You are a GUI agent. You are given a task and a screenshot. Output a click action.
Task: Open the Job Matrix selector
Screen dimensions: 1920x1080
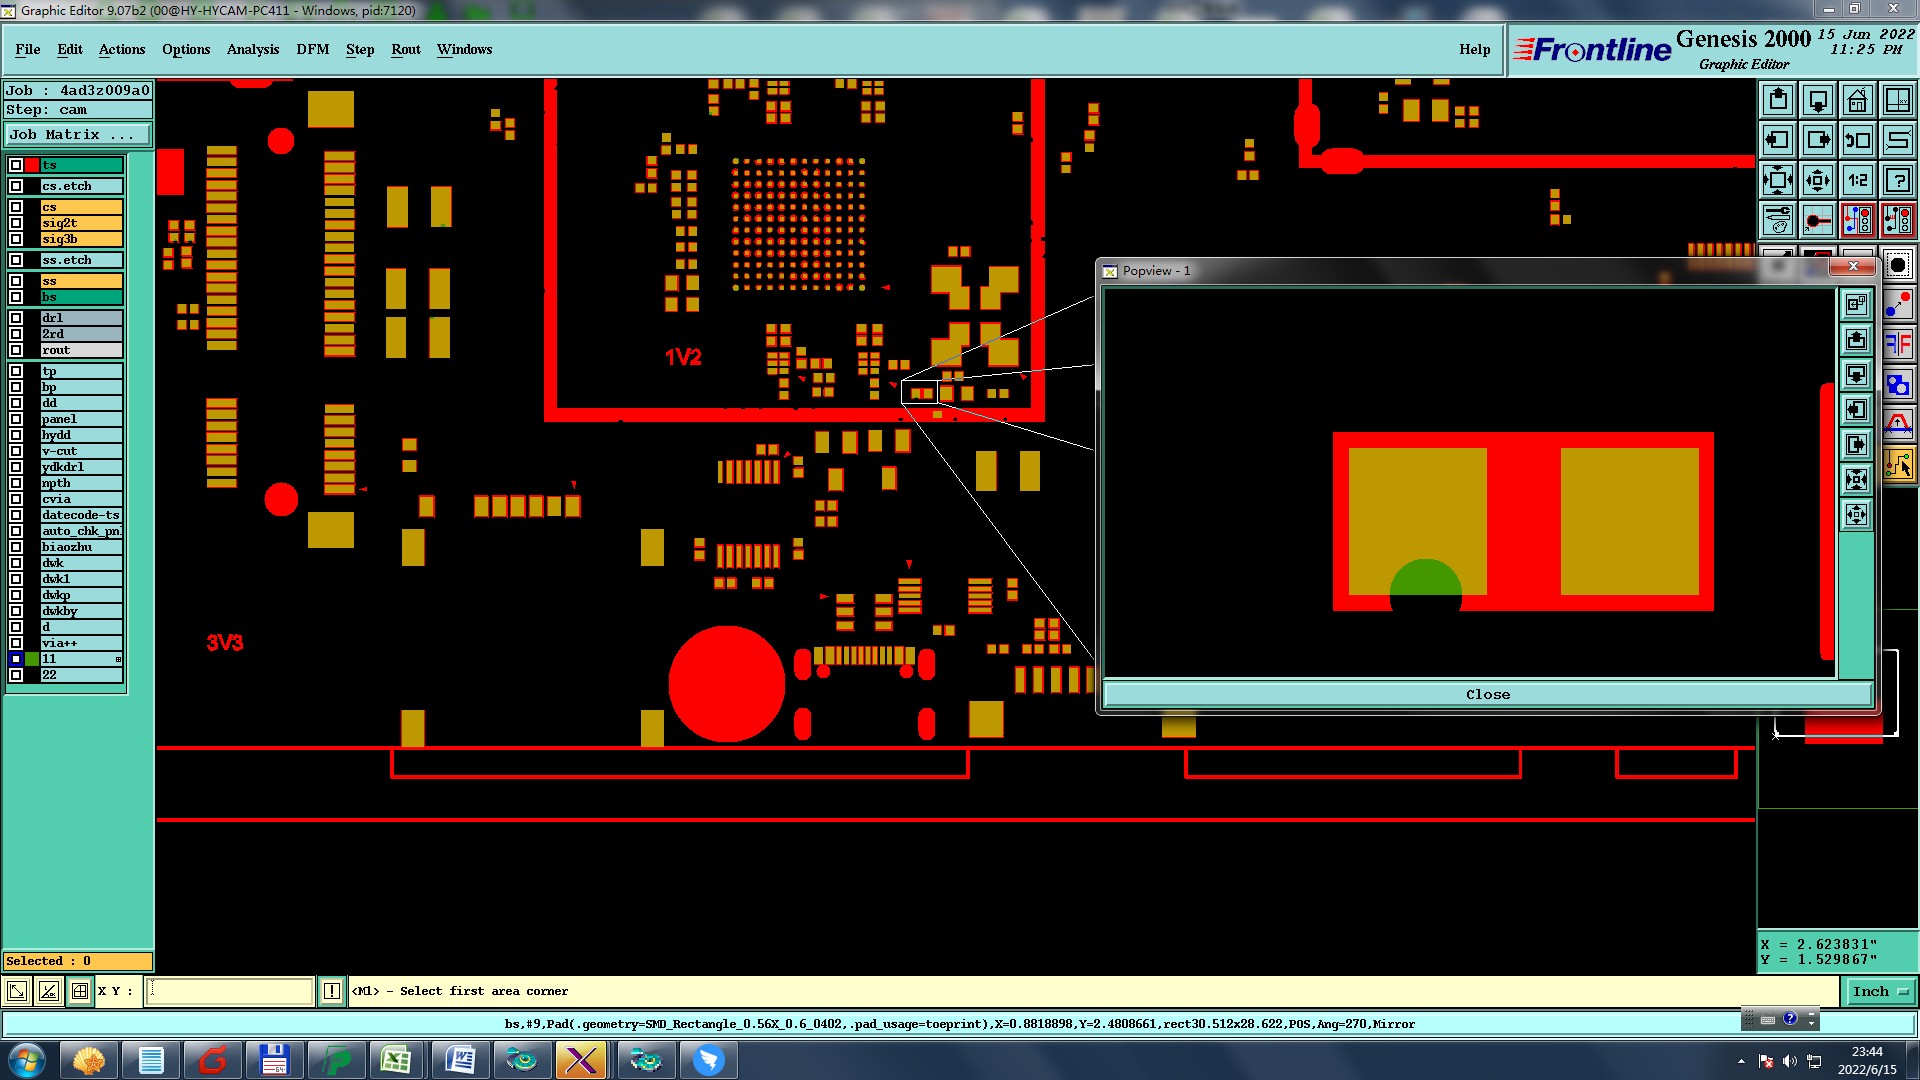(x=78, y=134)
